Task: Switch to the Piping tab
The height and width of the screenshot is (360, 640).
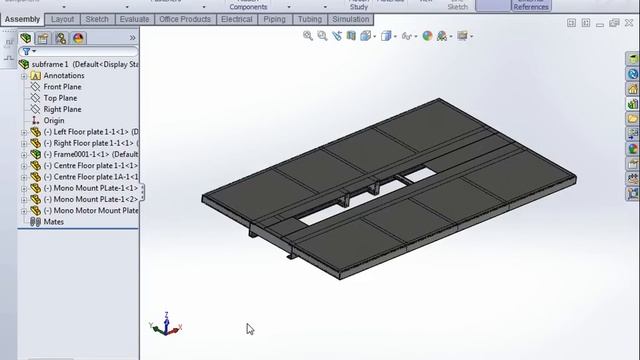Action: pos(274,19)
